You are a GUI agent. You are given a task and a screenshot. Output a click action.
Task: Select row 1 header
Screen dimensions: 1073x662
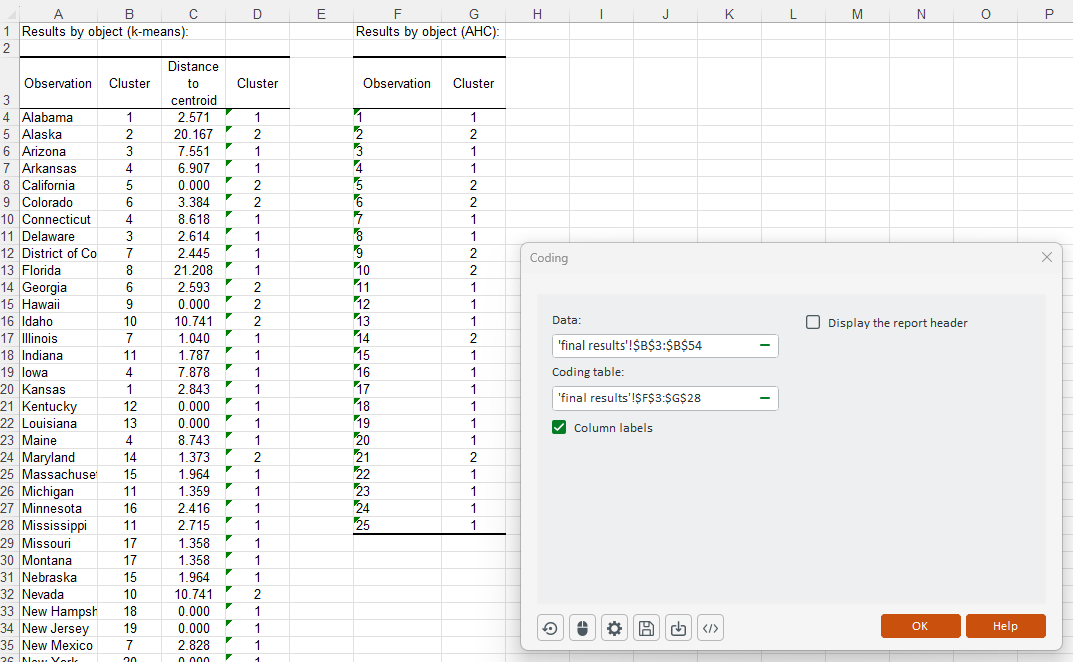(x=9, y=31)
